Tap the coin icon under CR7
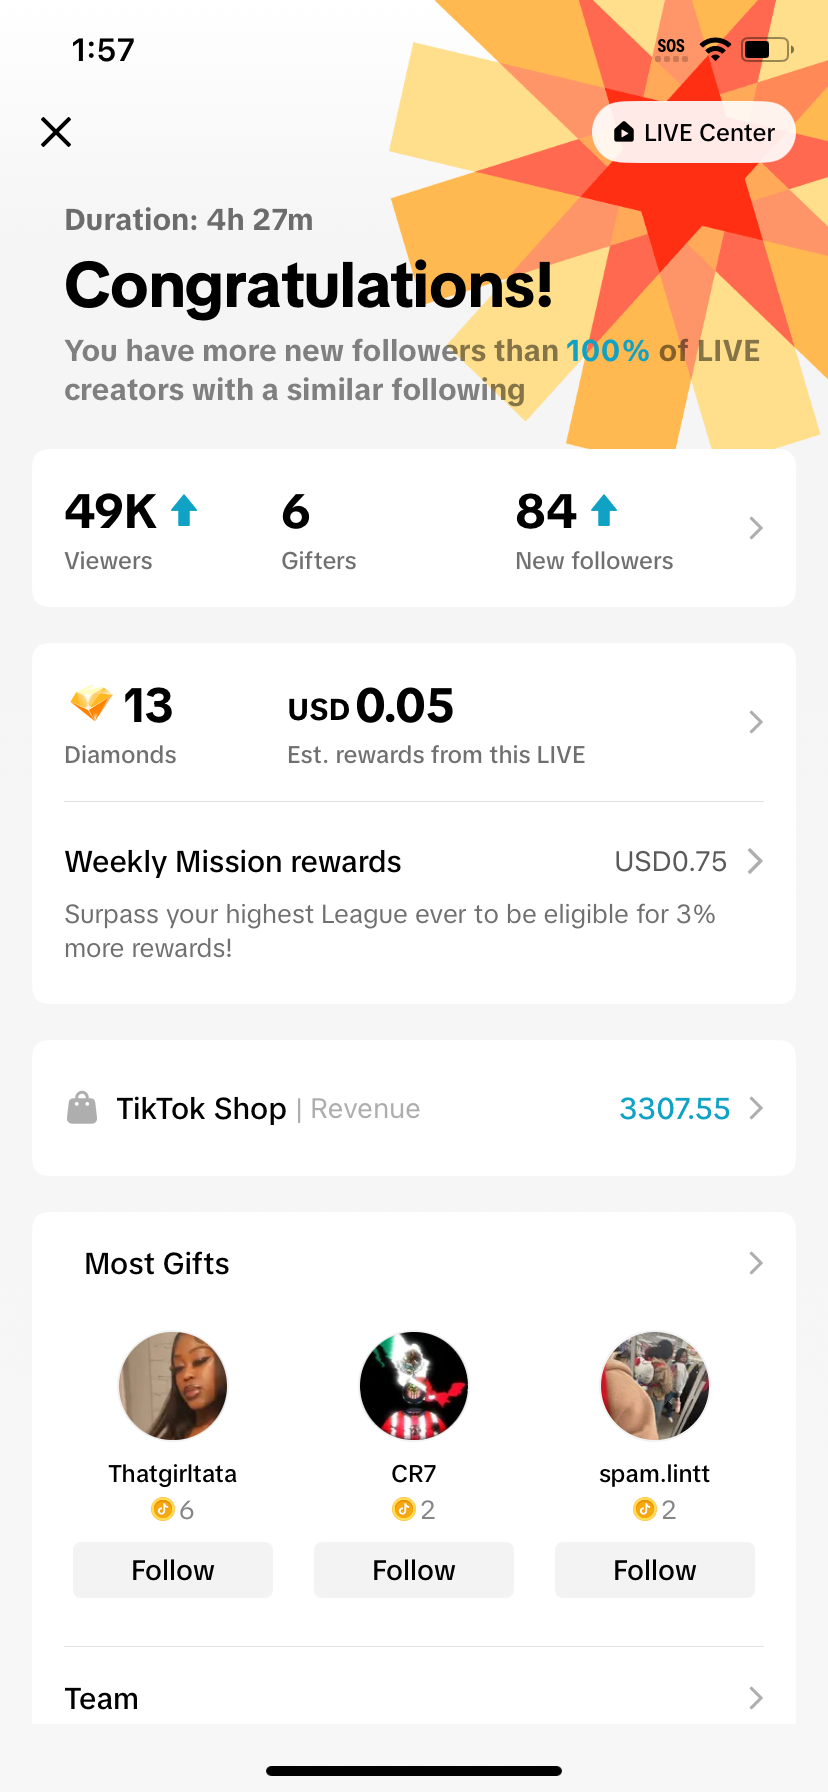Screen dimensions: 828x1792 point(403,1509)
